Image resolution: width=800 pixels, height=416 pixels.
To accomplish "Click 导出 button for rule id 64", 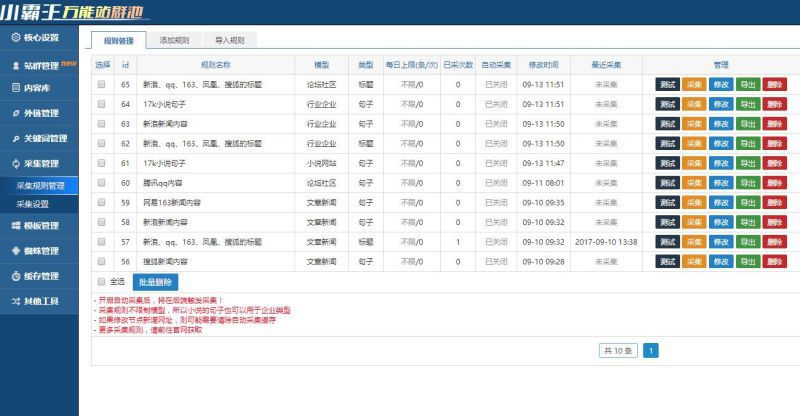I will pos(748,104).
